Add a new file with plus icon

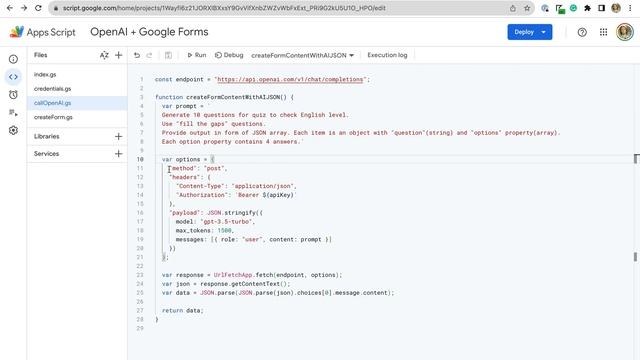coord(118,55)
